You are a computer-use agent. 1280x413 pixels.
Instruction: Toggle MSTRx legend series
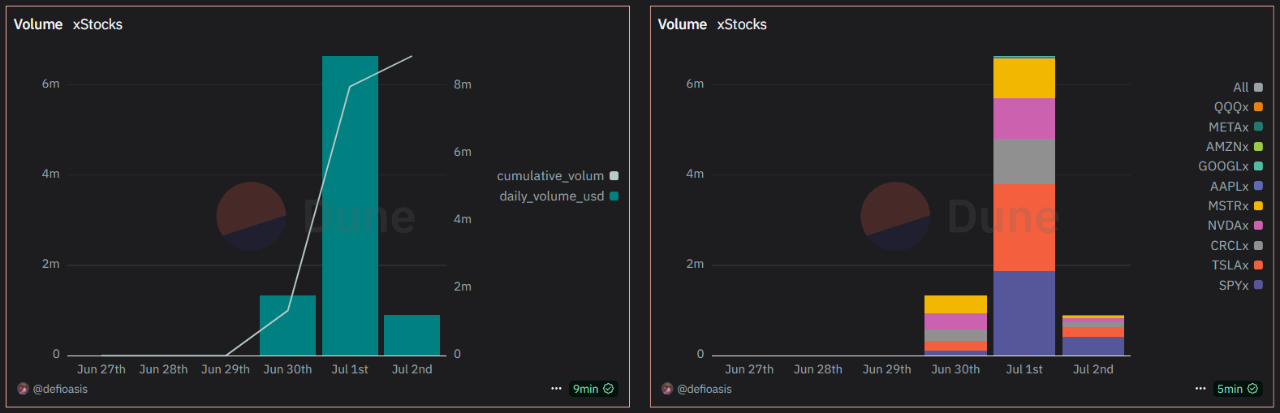(1235, 206)
